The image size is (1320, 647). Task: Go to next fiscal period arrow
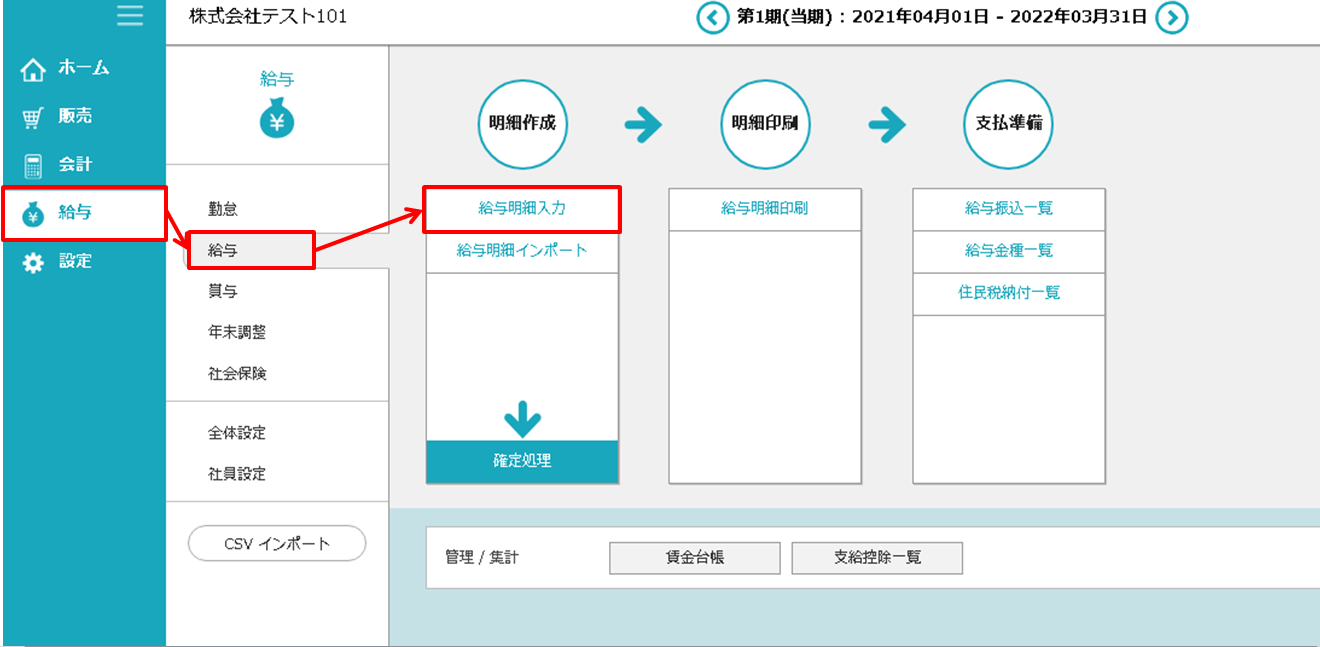[x=1171, y=18]
